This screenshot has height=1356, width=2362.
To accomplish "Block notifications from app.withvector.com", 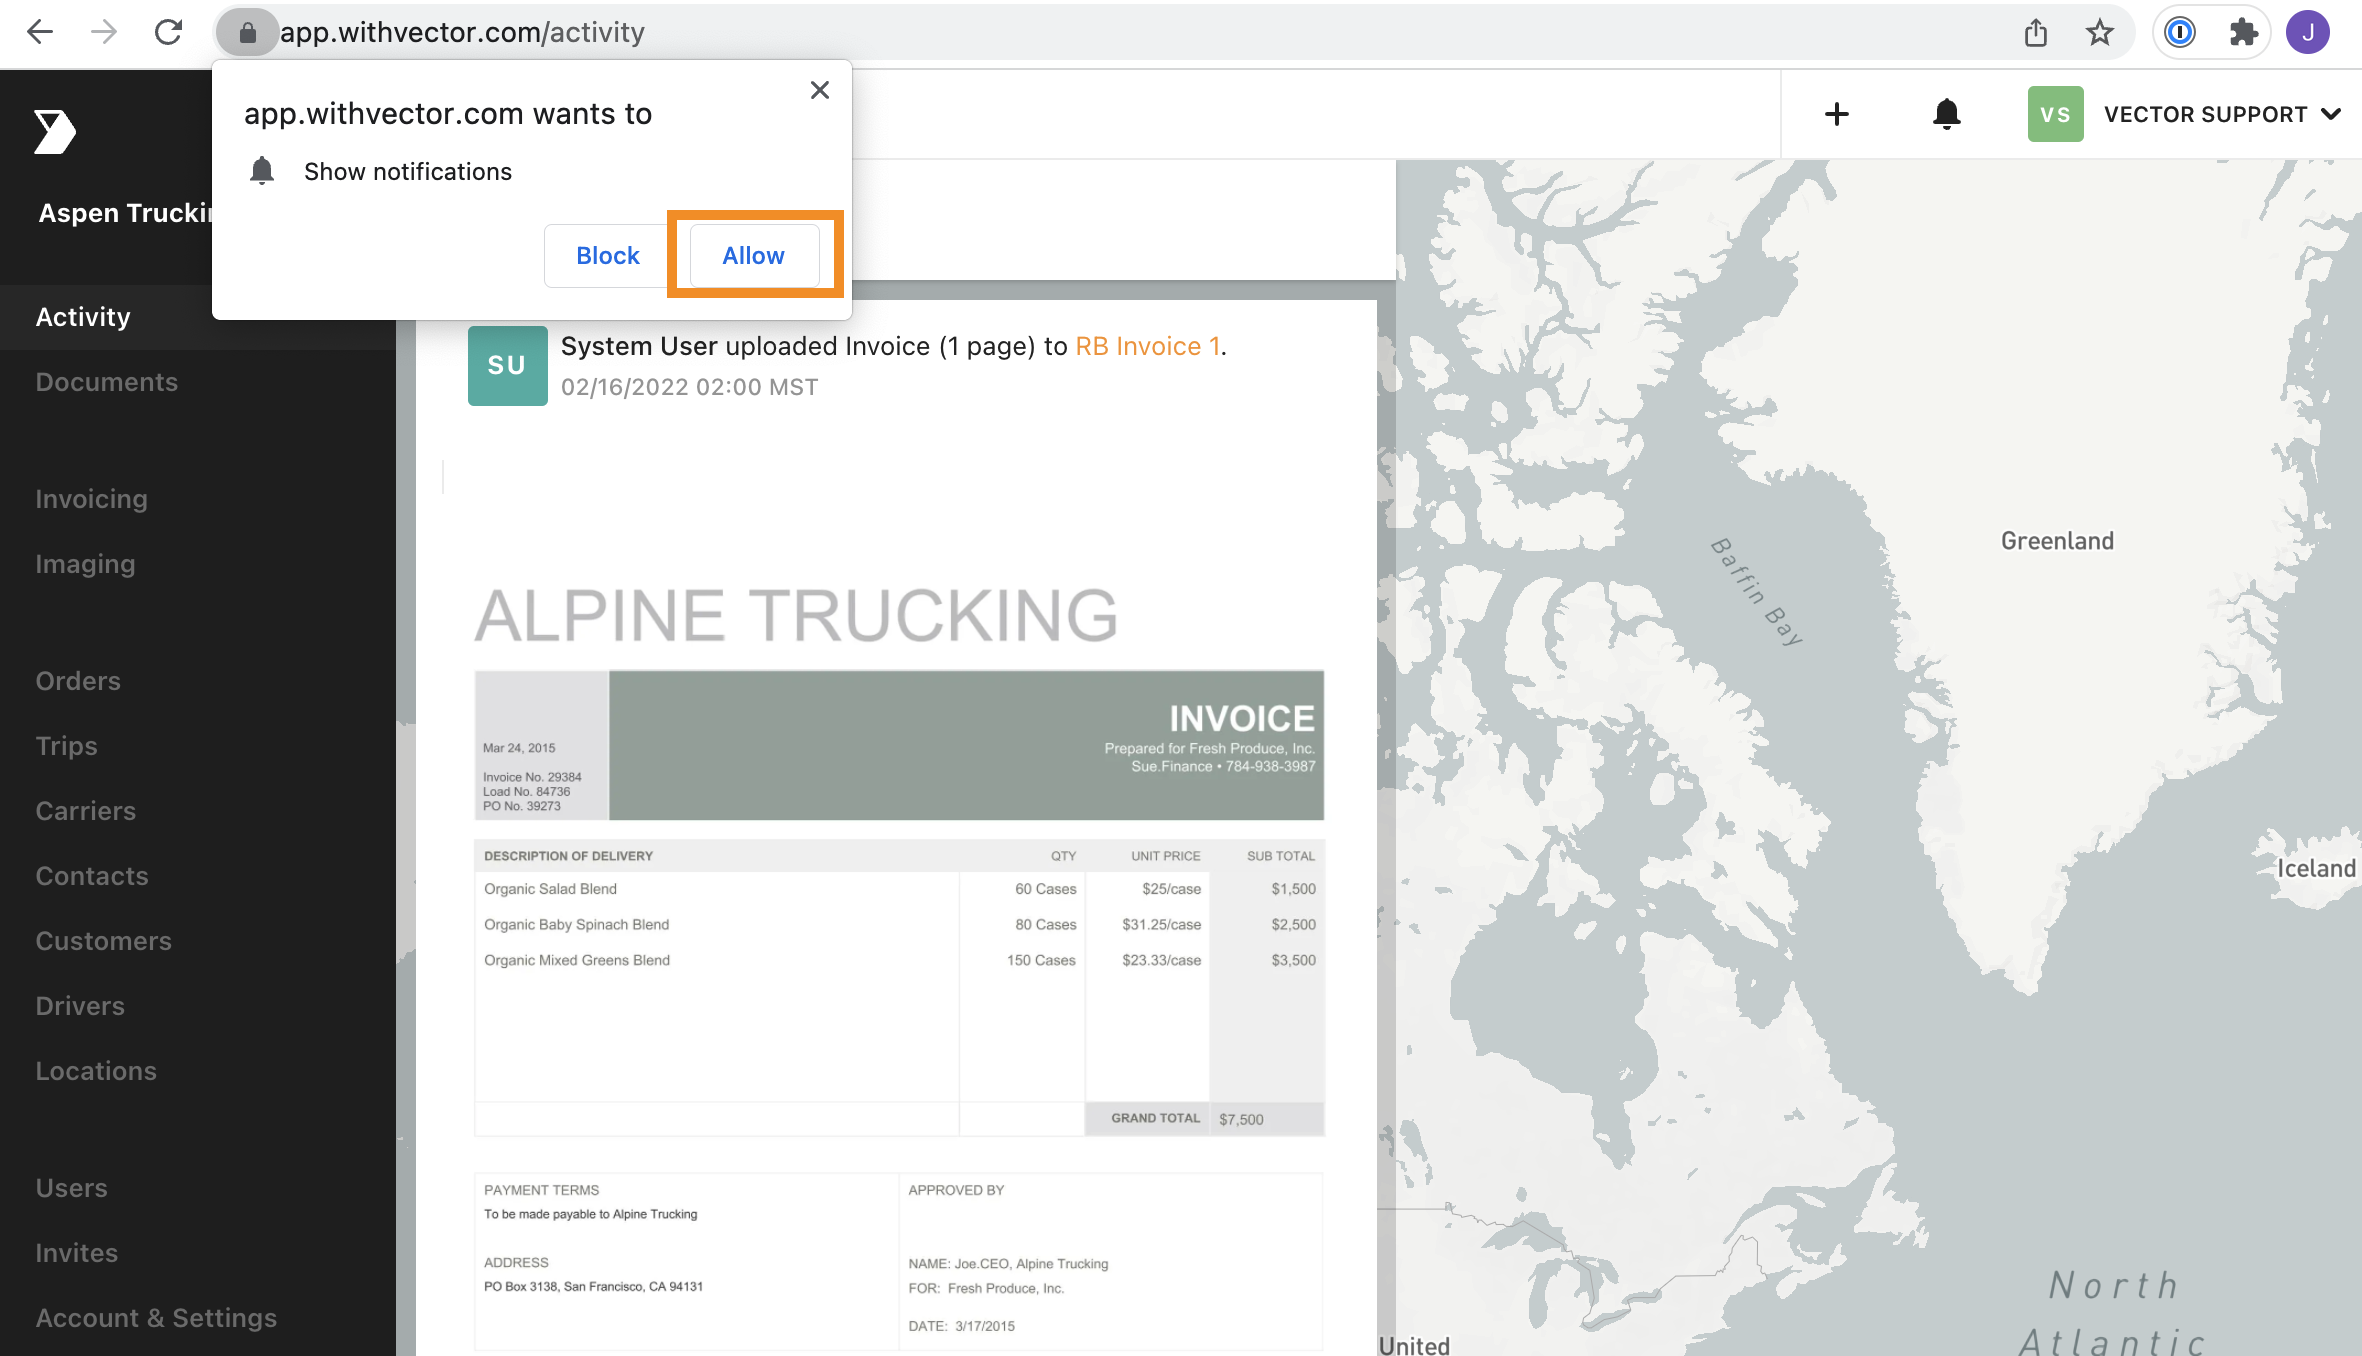I will [607, 256].
